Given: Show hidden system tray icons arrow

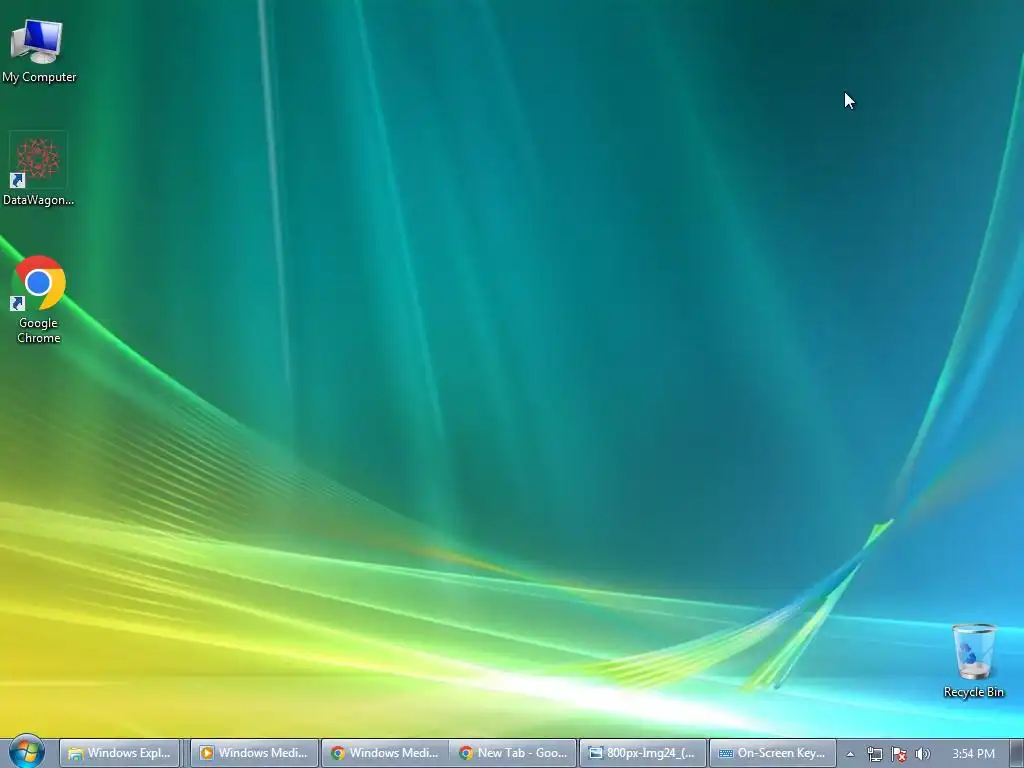Looking at the screenshot, I should click(x=850, y=754).
